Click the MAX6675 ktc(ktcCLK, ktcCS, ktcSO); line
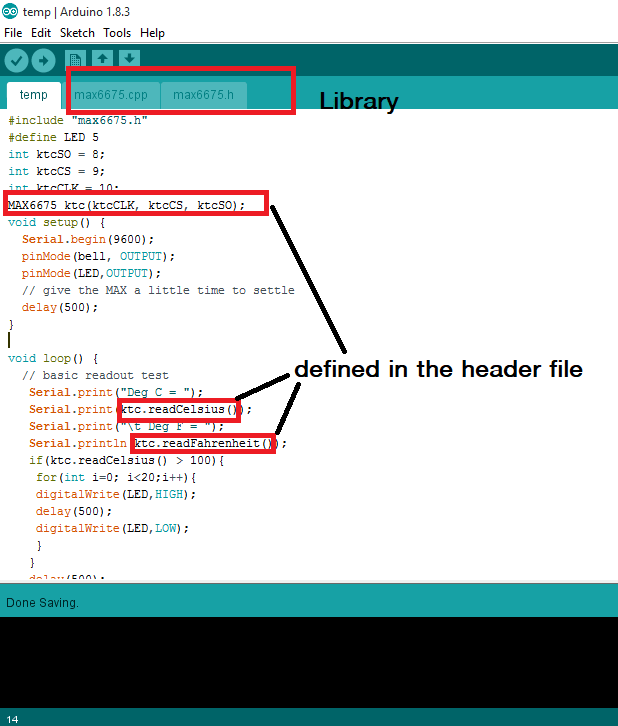The width and height of the screenshot is (618, 726). click(x=126, y=205)
